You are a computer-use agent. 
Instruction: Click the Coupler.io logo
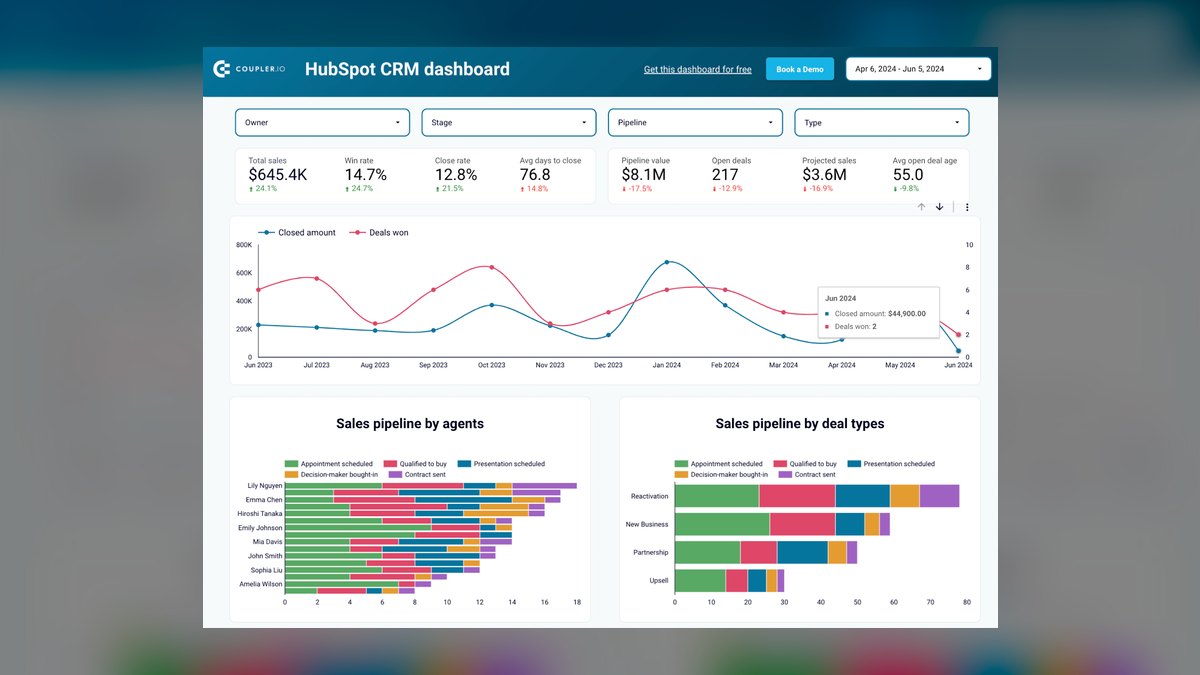coord(250,69)
